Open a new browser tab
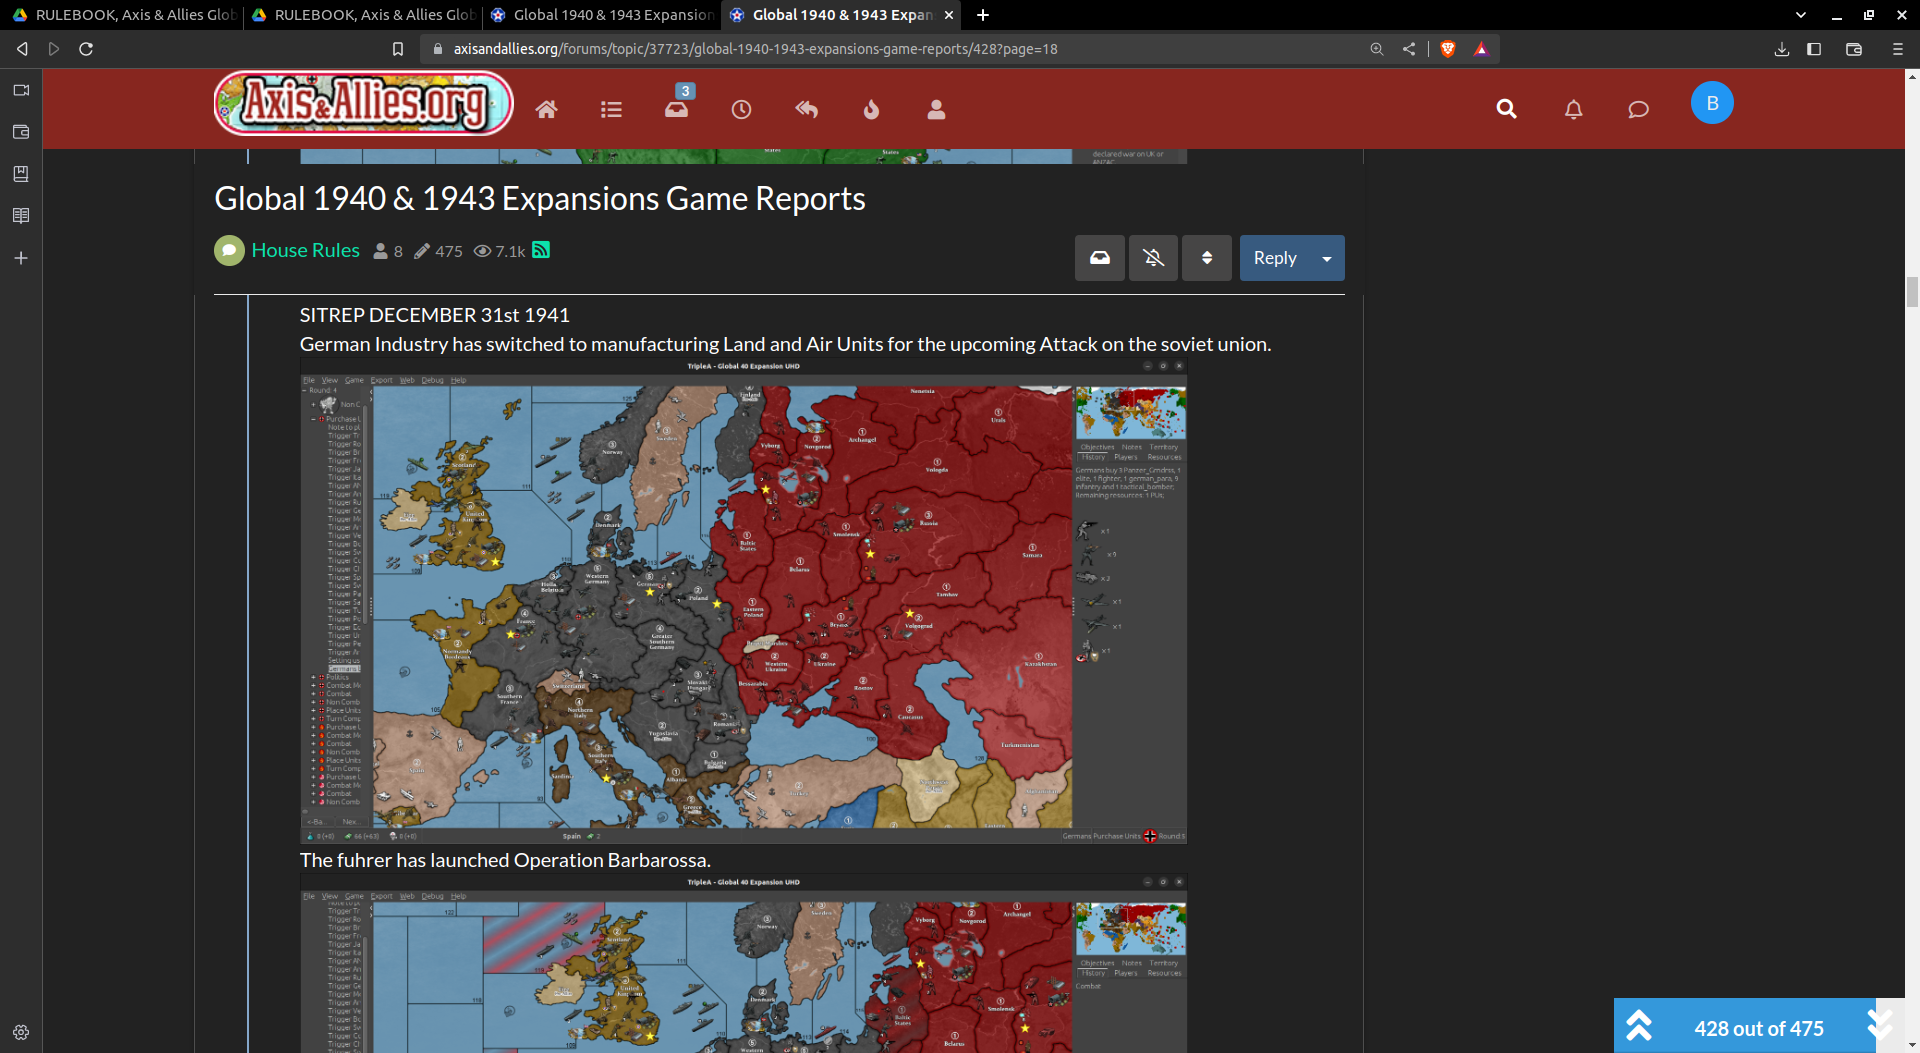Viewport: 1920px width, 1053px height. coord(983,15)
